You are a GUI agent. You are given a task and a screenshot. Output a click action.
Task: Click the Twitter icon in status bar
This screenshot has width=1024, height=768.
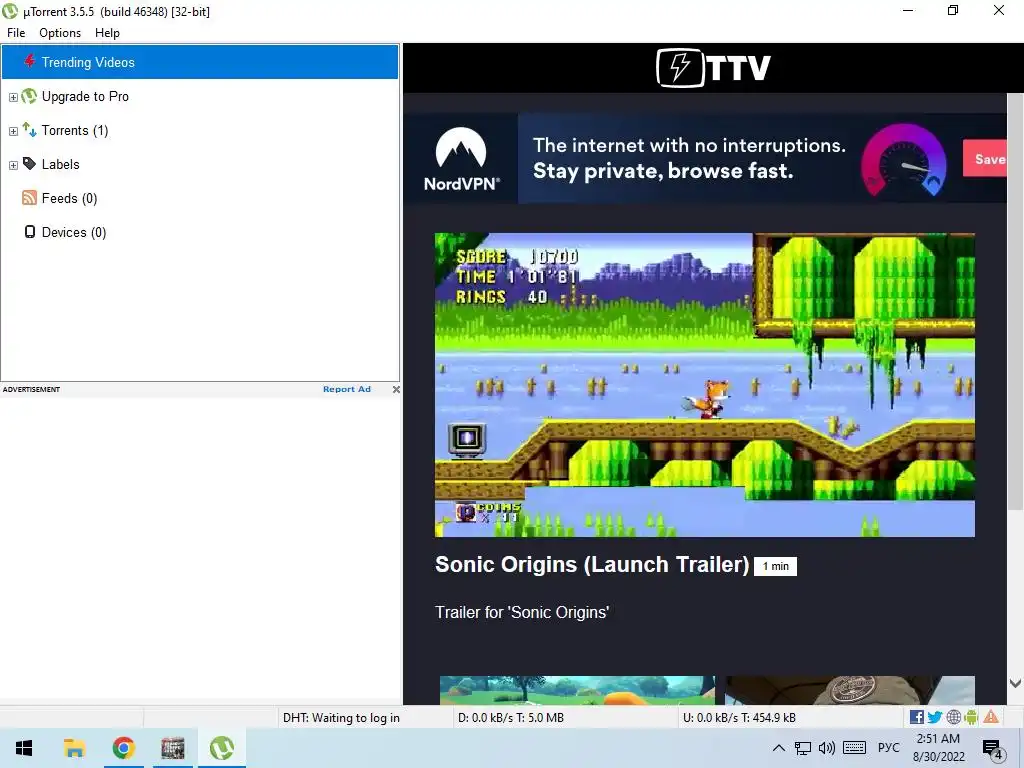[935, 717]
